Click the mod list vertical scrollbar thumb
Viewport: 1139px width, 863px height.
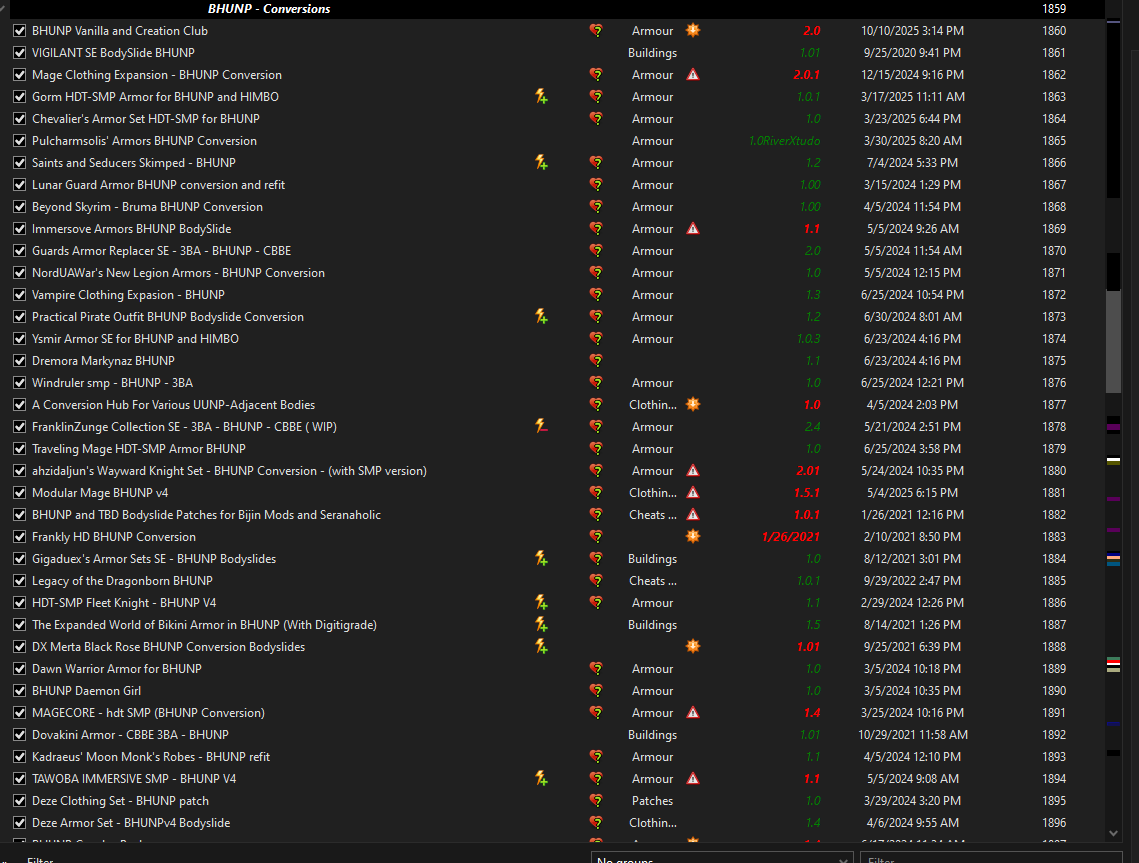(1114, 341)
